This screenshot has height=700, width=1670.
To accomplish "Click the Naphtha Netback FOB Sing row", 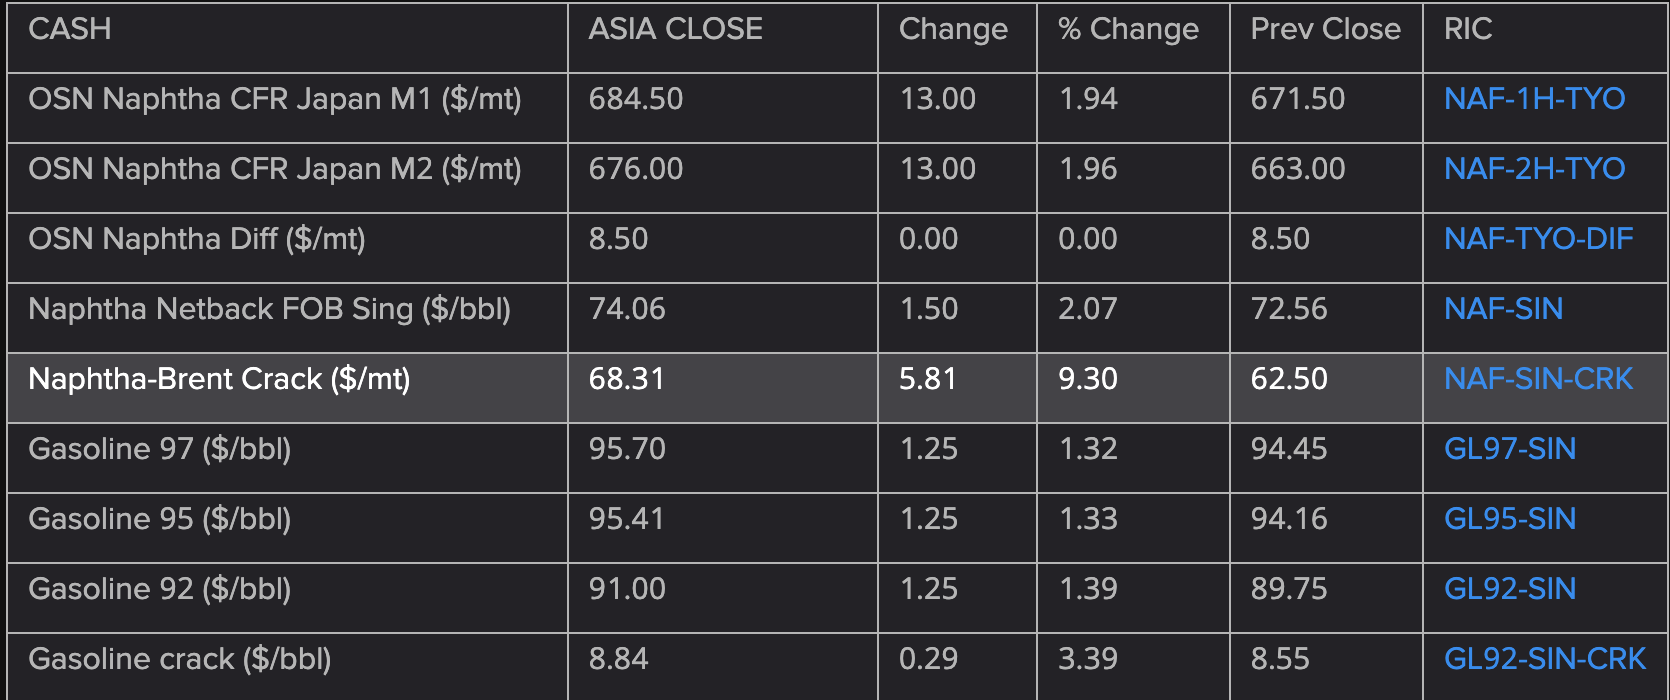I will 838,318.
